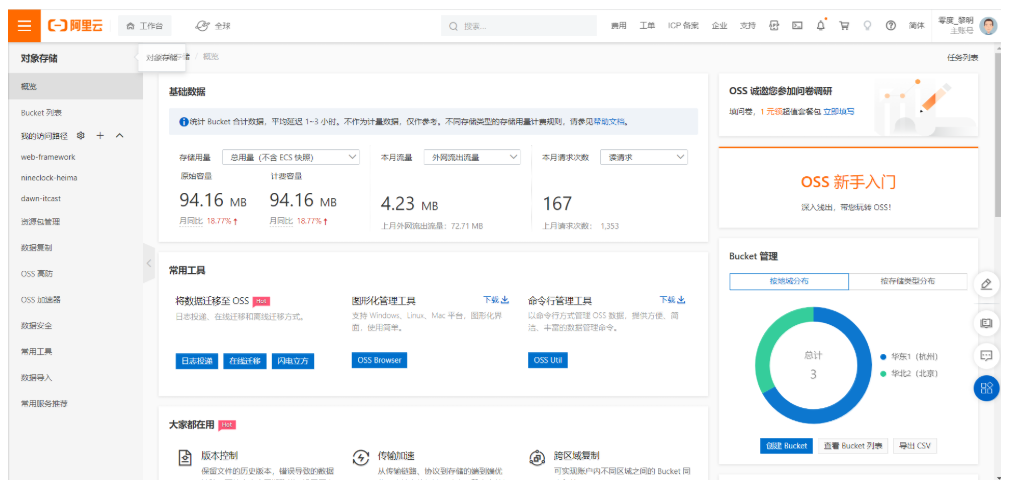Download the 图形化管理工具
The image size is (1024, 497).
pos(496,300)
